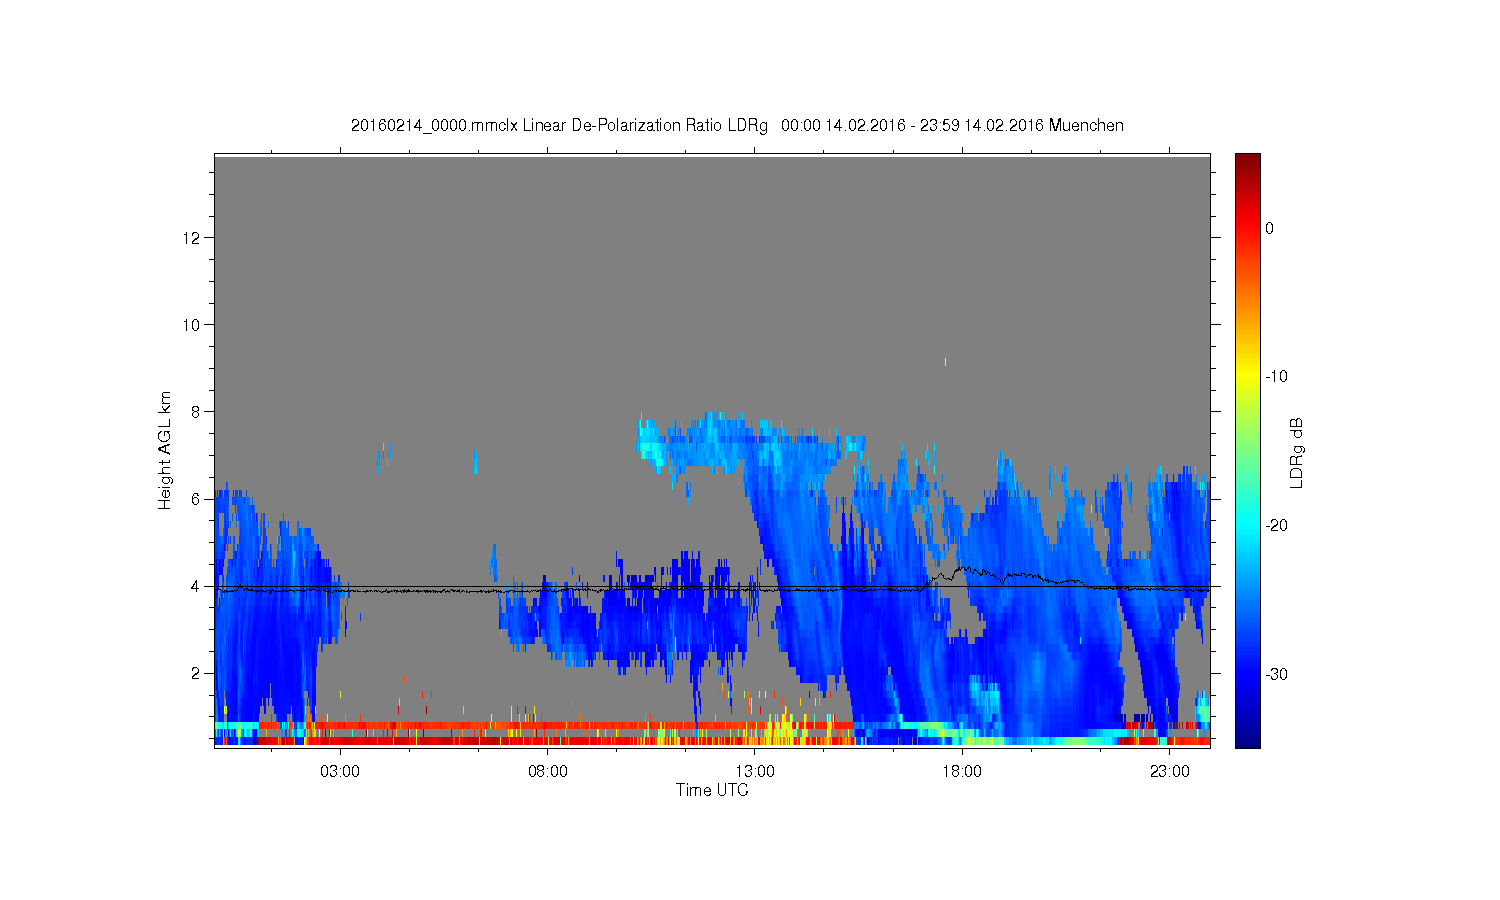Click the height axis value 8
This screenshot has height=900, width=1500.
(197, 412)
